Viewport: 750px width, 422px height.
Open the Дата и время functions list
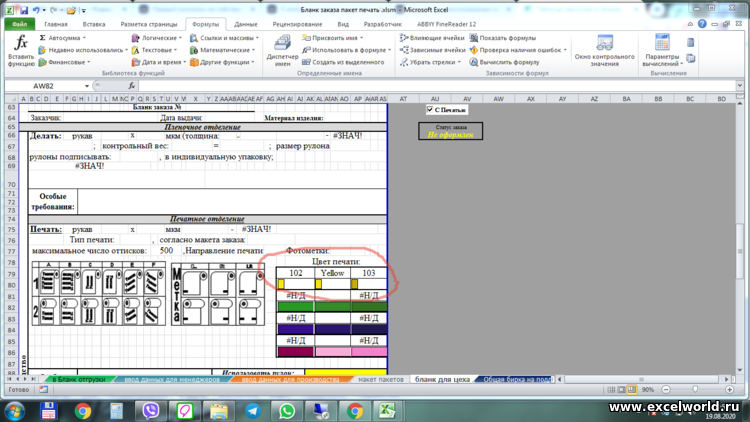(x=159, y=62)
